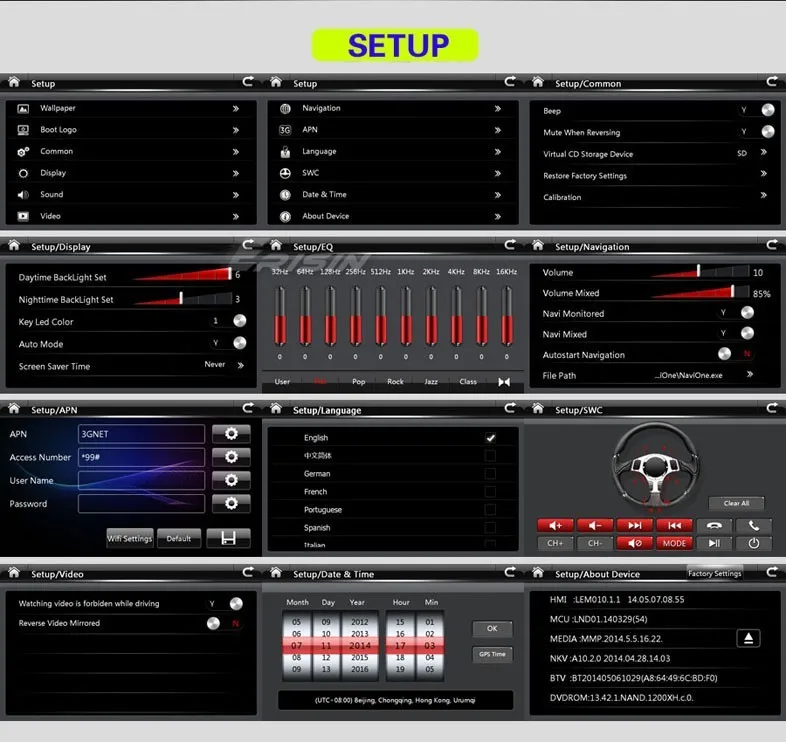
Task: Click the 3G APN icon
Action: 285,130
